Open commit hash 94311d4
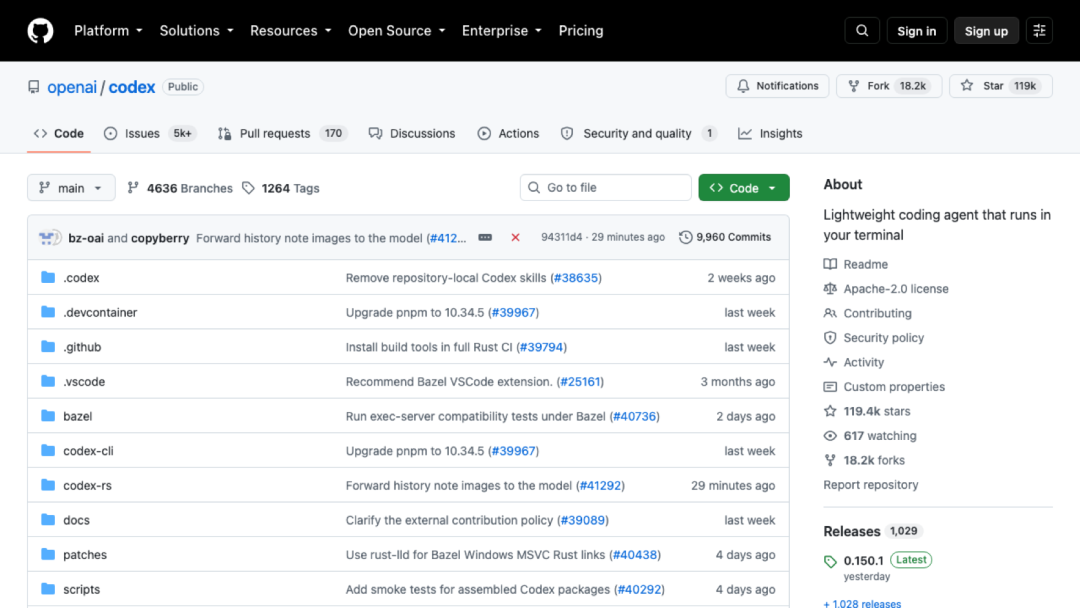 pos(561,237)
